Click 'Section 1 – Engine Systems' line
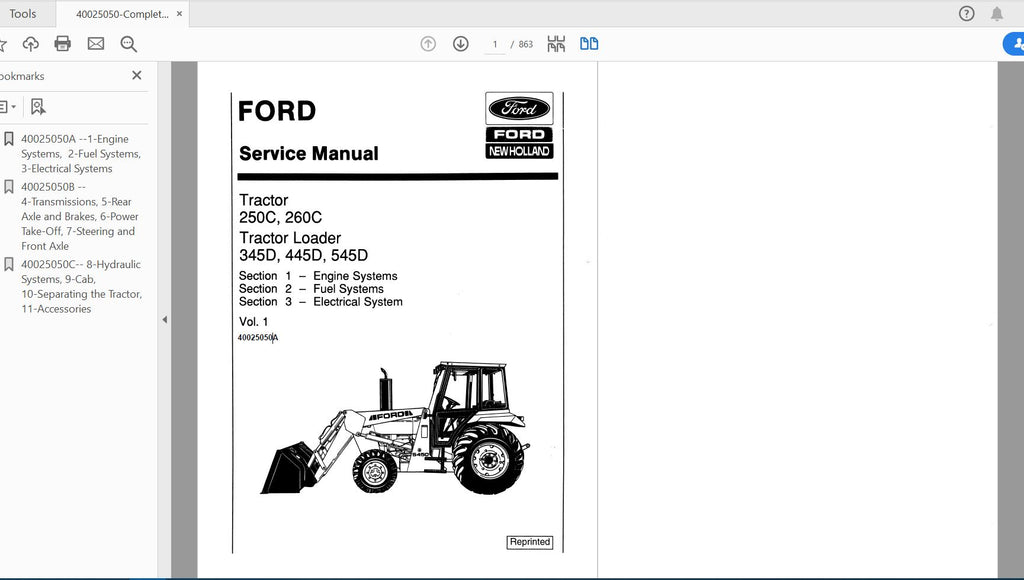Image resolution: width=1024 pixels, height=580 pixels. pyautogui.click(x=318, y=276)
